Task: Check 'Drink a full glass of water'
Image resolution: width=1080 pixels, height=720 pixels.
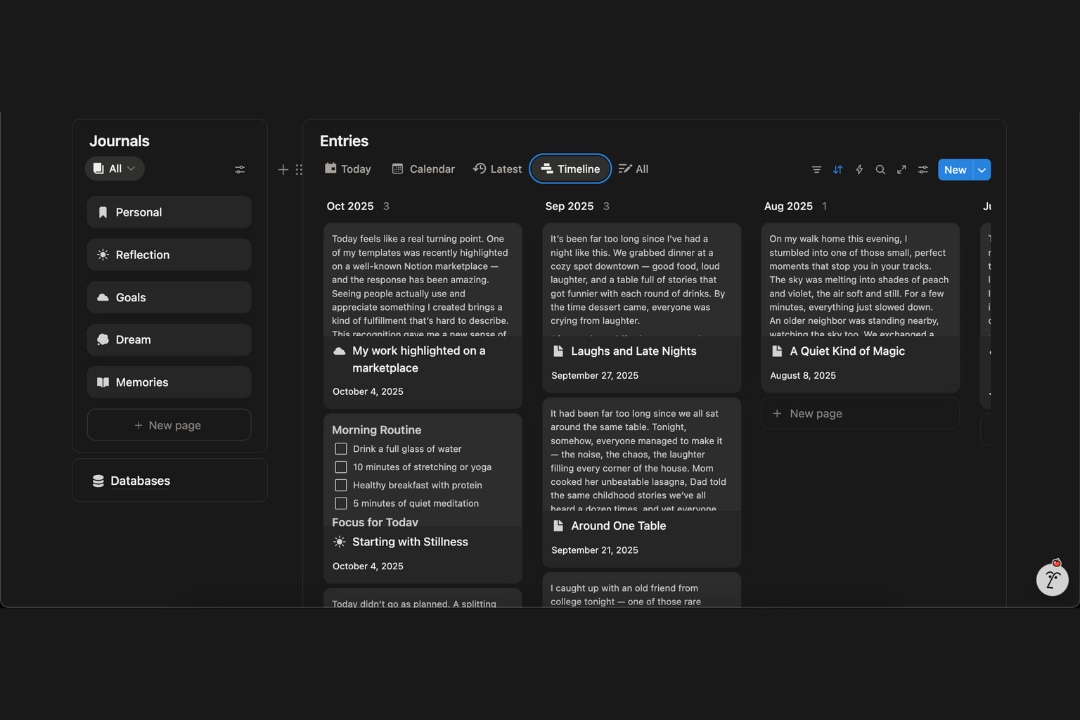Action: click(341, 449)
